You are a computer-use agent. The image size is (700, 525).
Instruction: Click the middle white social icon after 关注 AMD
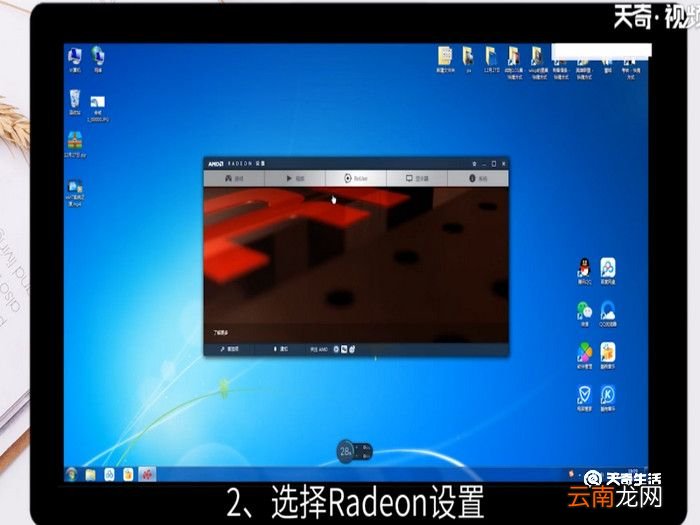tap(344, 349)
